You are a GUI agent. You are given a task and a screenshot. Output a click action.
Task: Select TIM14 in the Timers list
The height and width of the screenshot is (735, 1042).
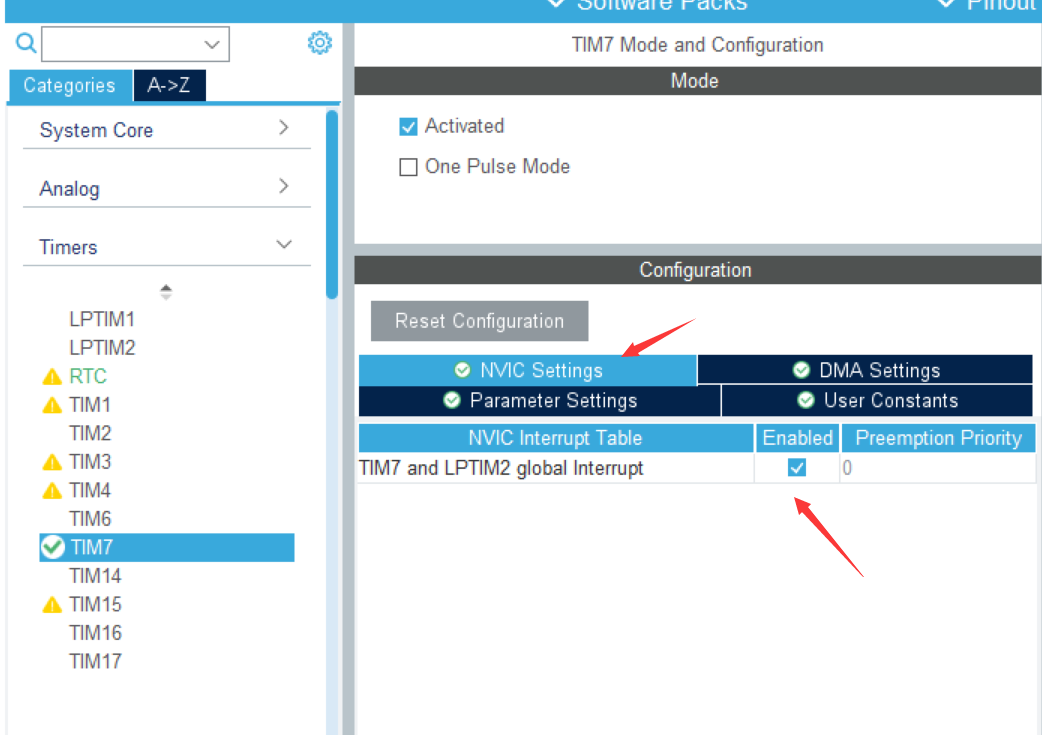coord(95,576)
